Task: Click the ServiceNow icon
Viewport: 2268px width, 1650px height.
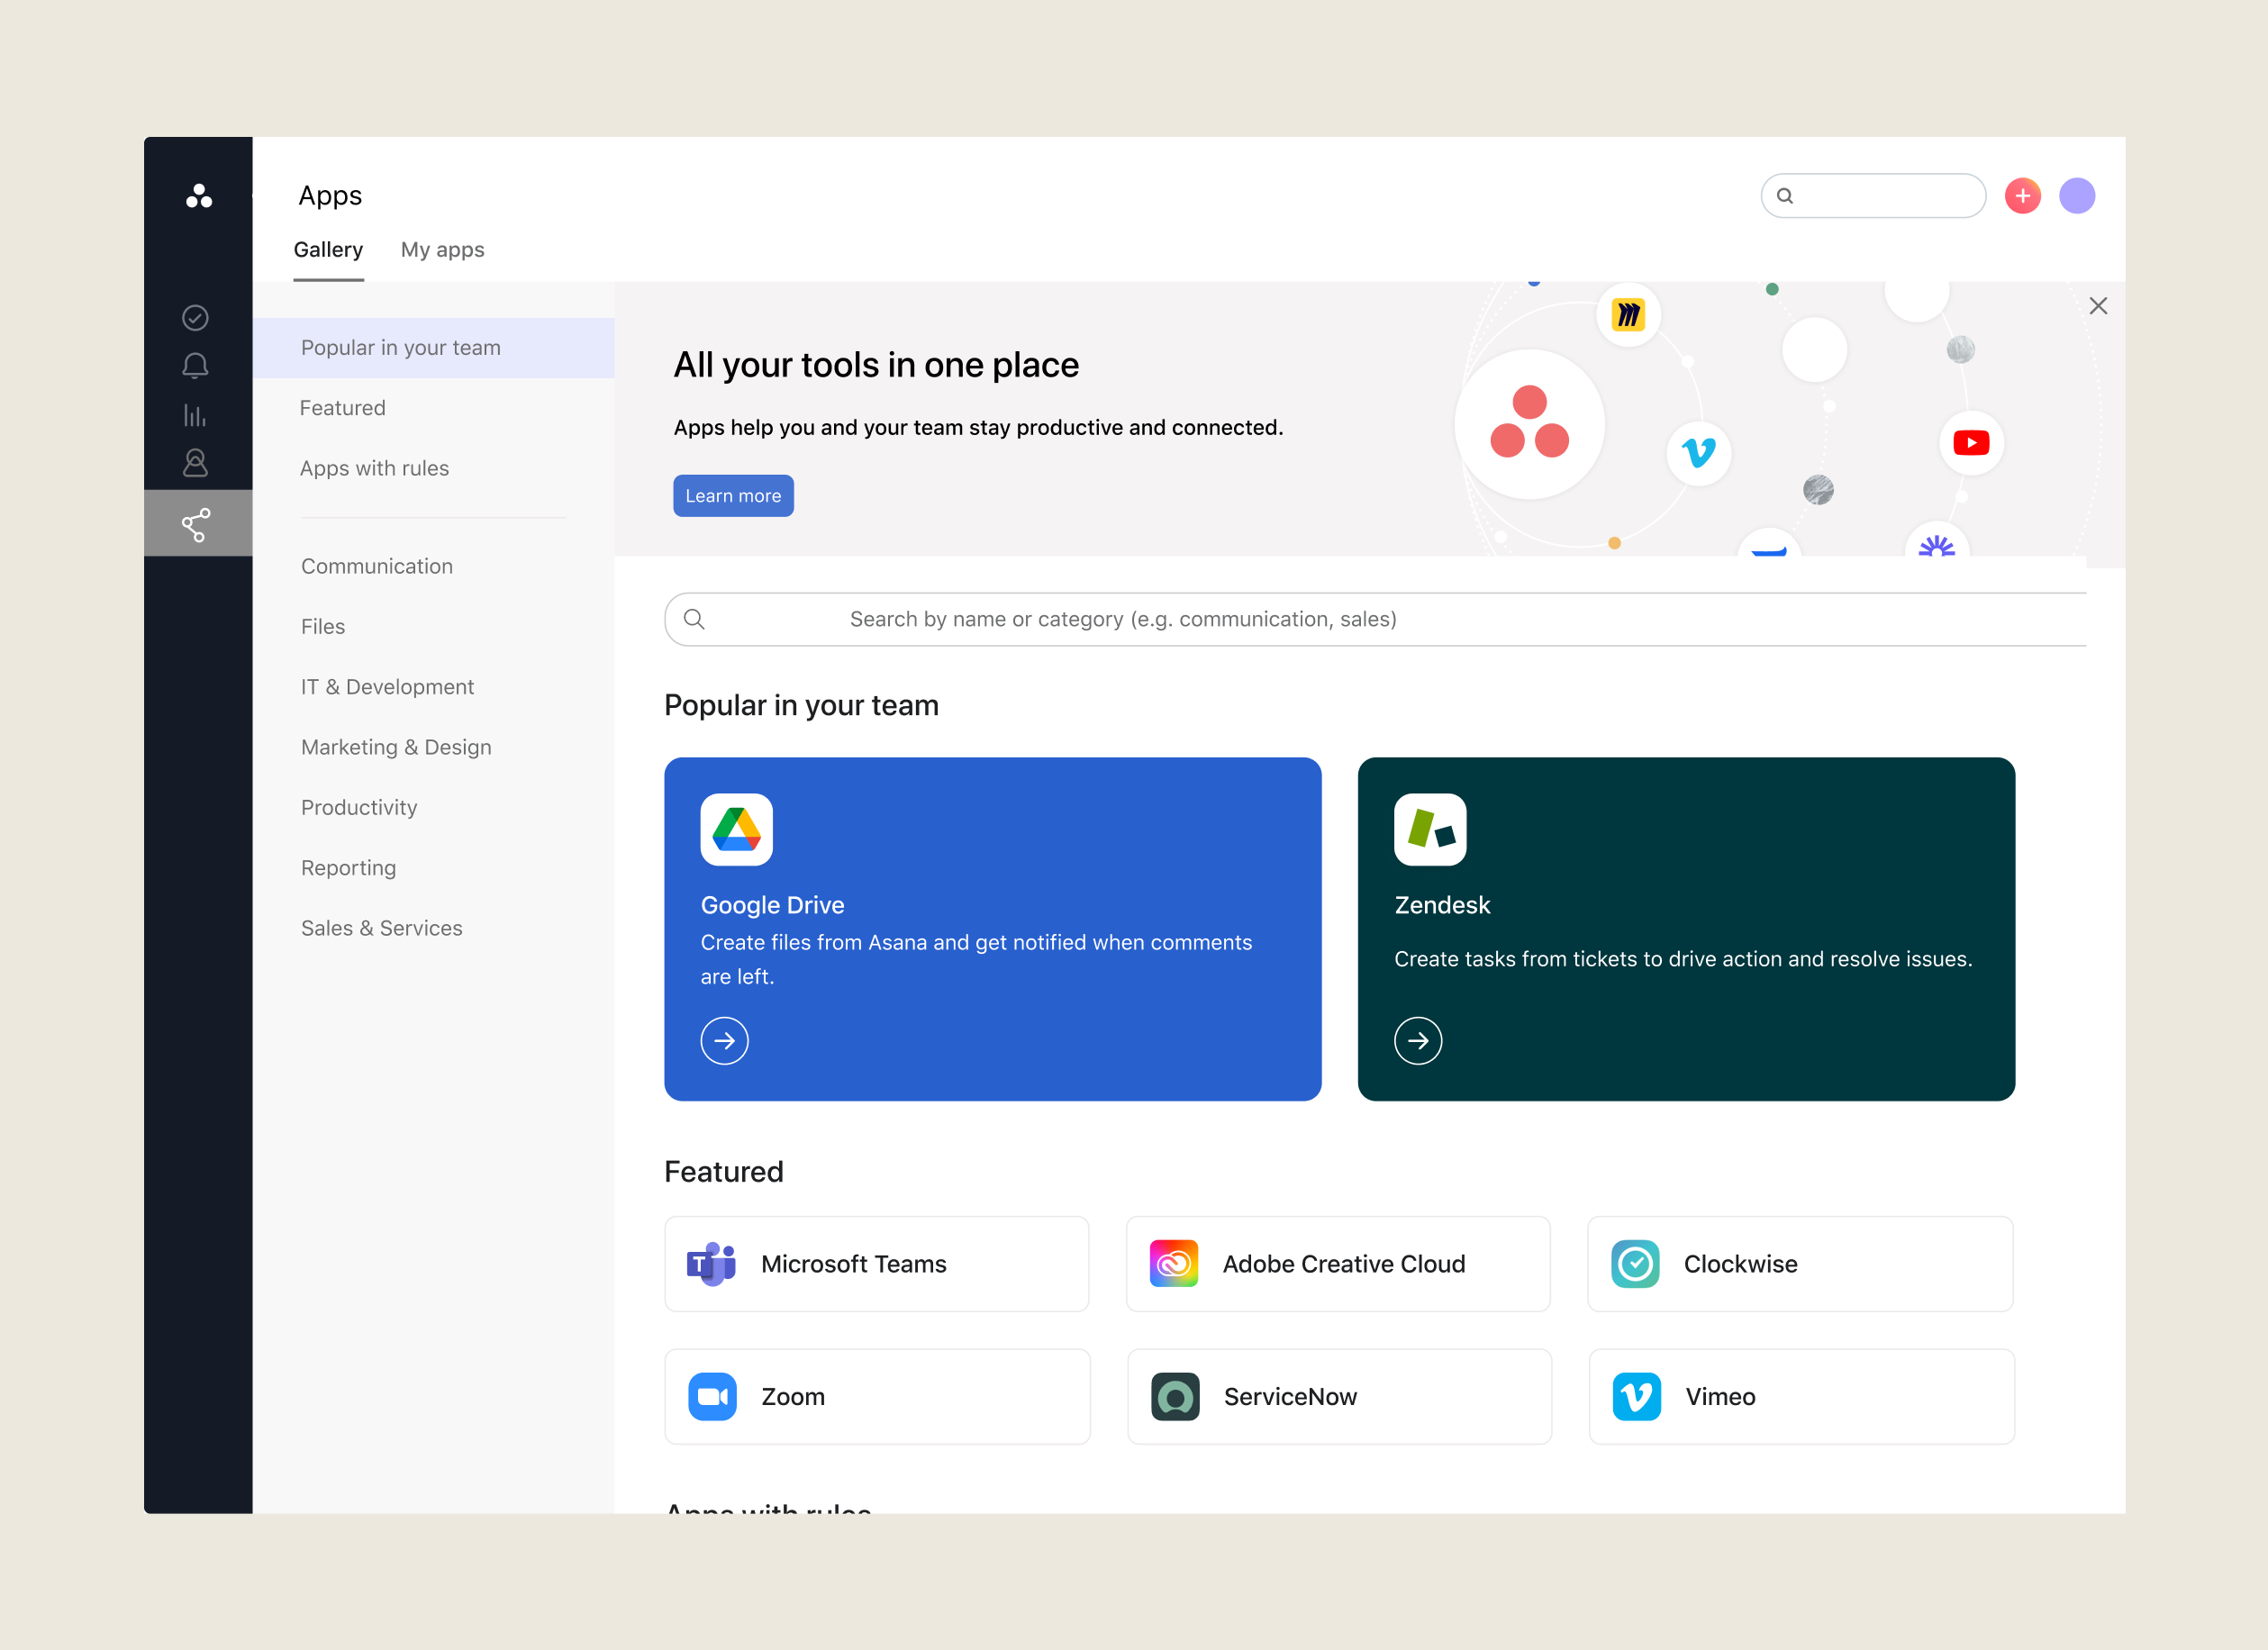Action: (1175, 1397)
